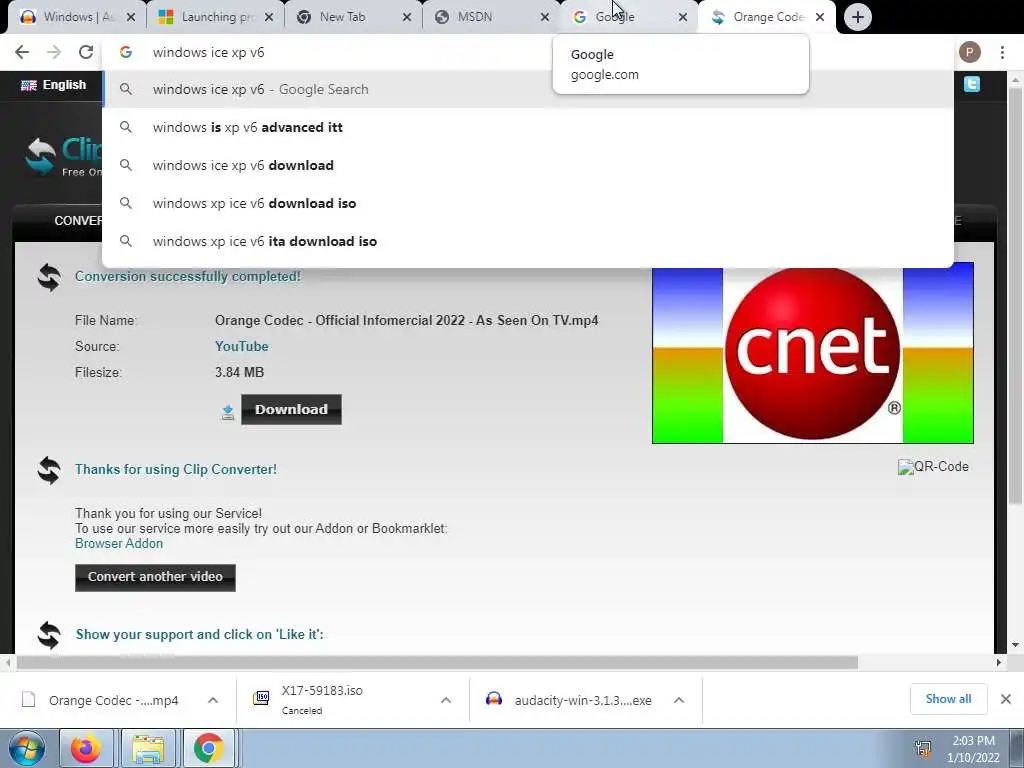Close the New Tab tab
1024x768 pixels.
[x=407, y=18]
